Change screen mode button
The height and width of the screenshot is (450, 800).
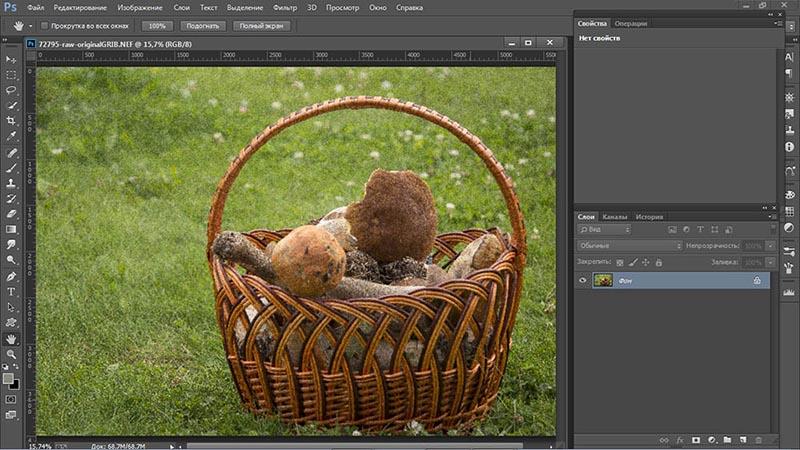(11, 415)
